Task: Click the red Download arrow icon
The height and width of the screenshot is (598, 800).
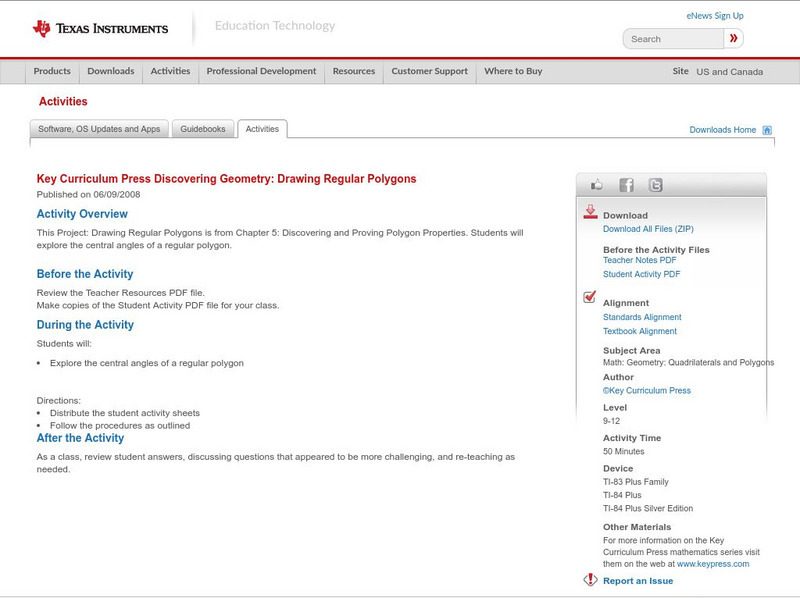Action: pos(589,211)
